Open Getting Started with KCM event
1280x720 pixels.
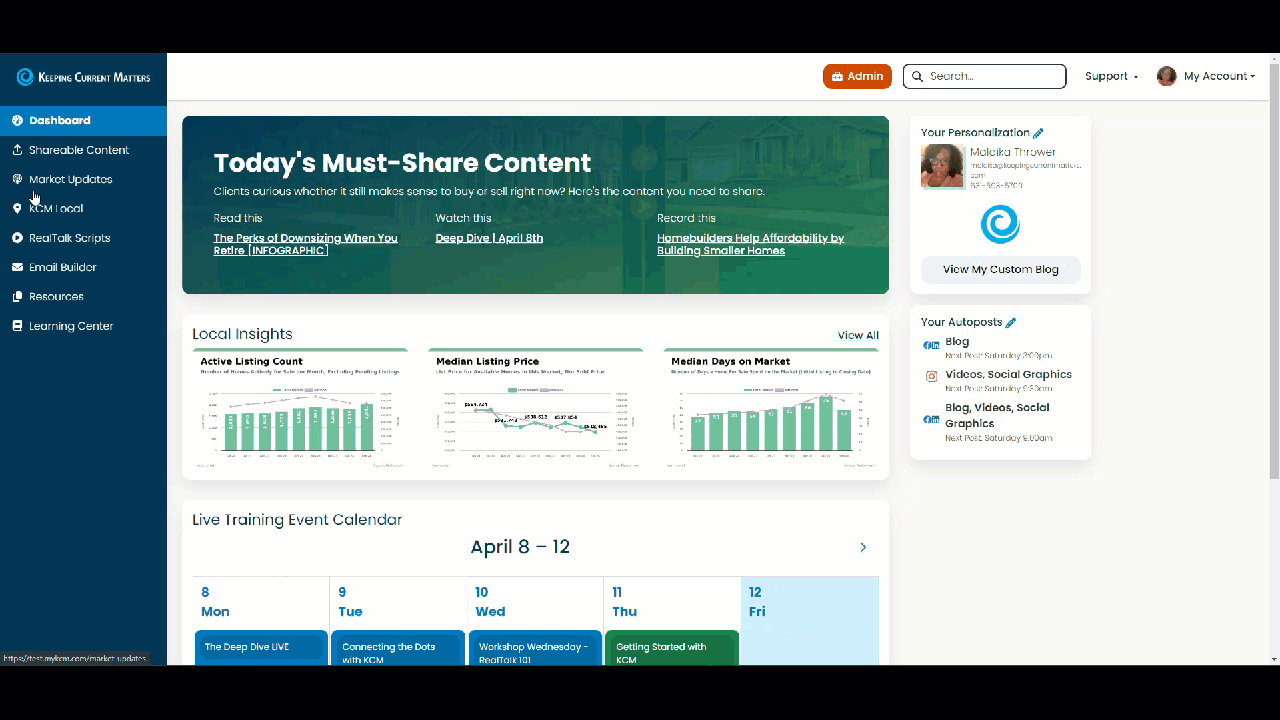tap(672, 648)
